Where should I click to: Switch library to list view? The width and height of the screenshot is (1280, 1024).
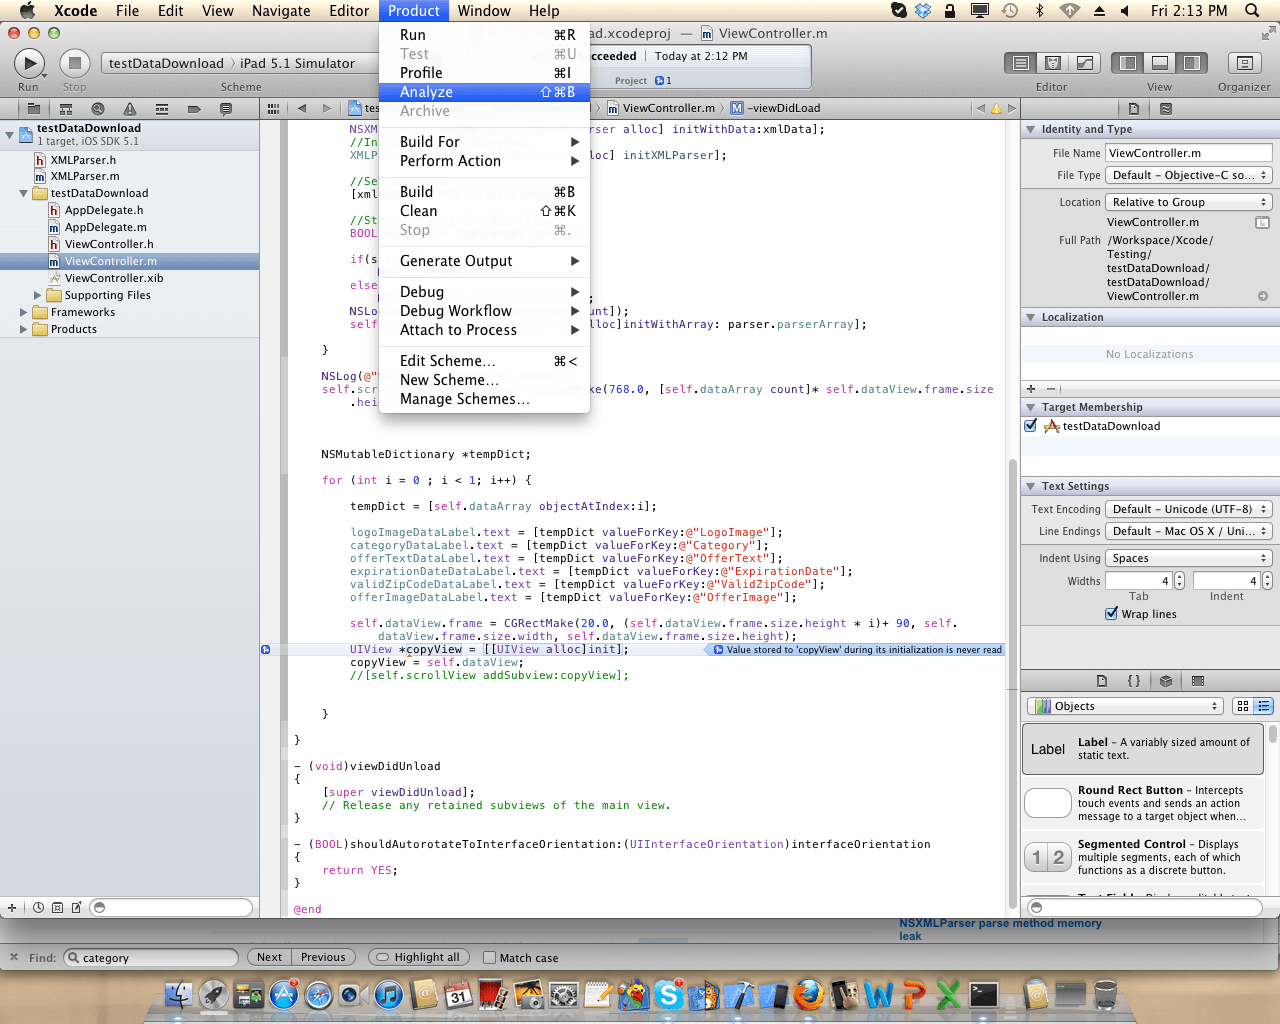[x=1264, y=706]
